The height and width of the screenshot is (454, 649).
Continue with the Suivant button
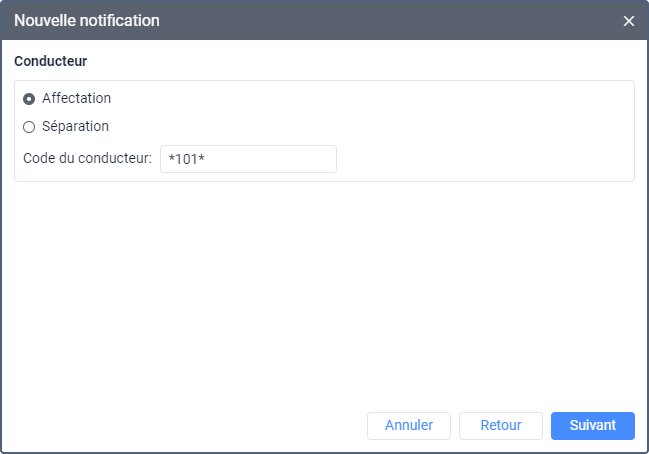click(x=593, y=426)
